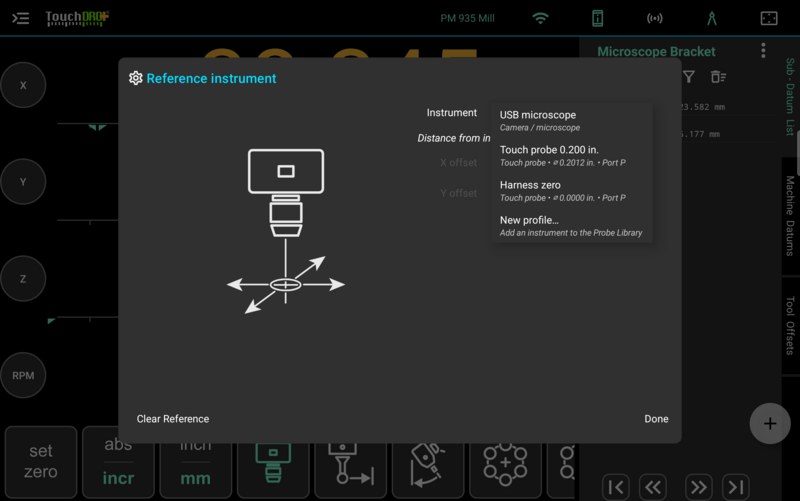Tap the RPM round button
The height and width of the screenshot is (501, 800).
[x=23, y=375]
